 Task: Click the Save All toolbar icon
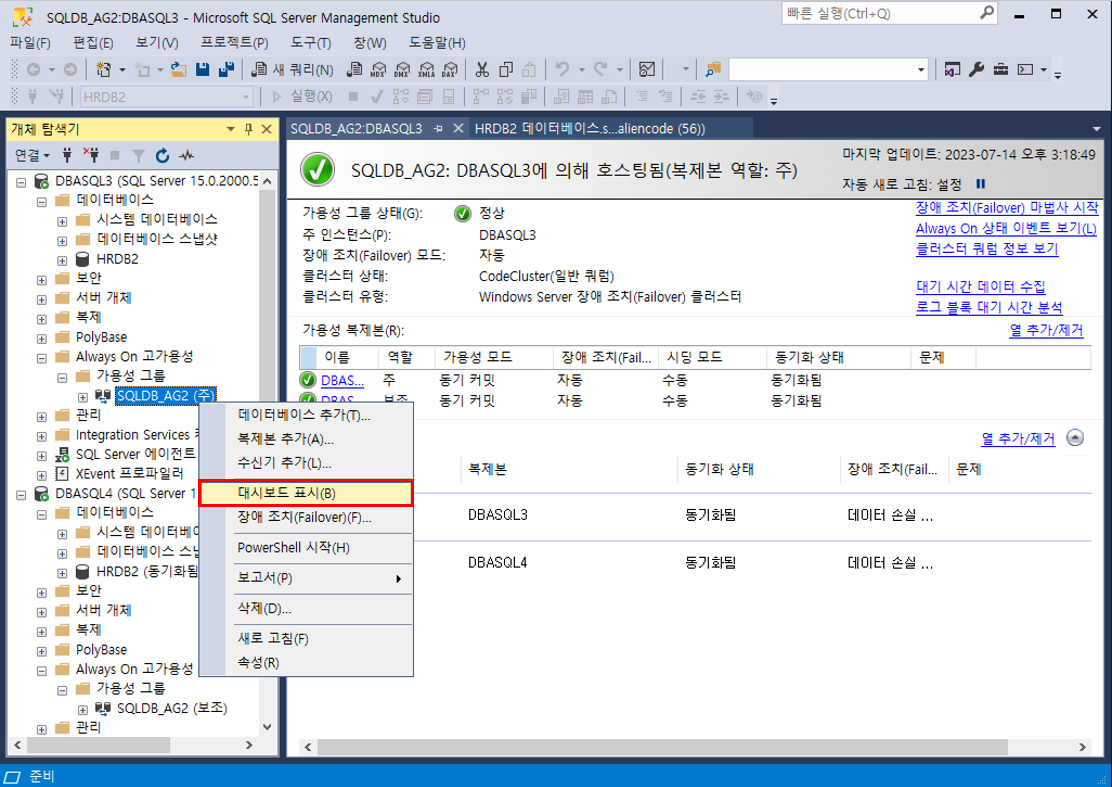[x=226, y=69]
